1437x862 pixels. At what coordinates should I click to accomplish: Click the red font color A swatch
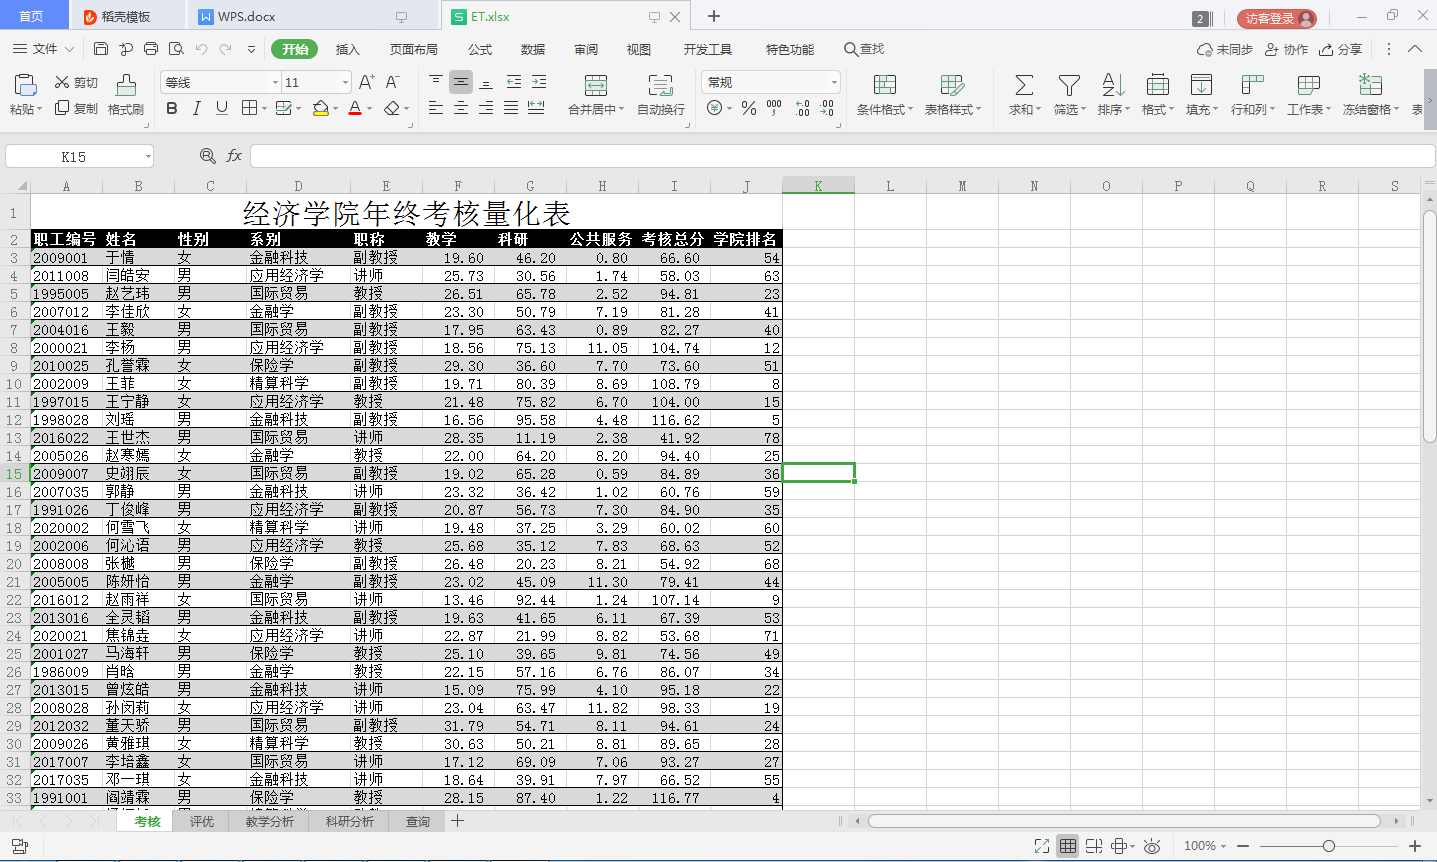pos(355,108)
